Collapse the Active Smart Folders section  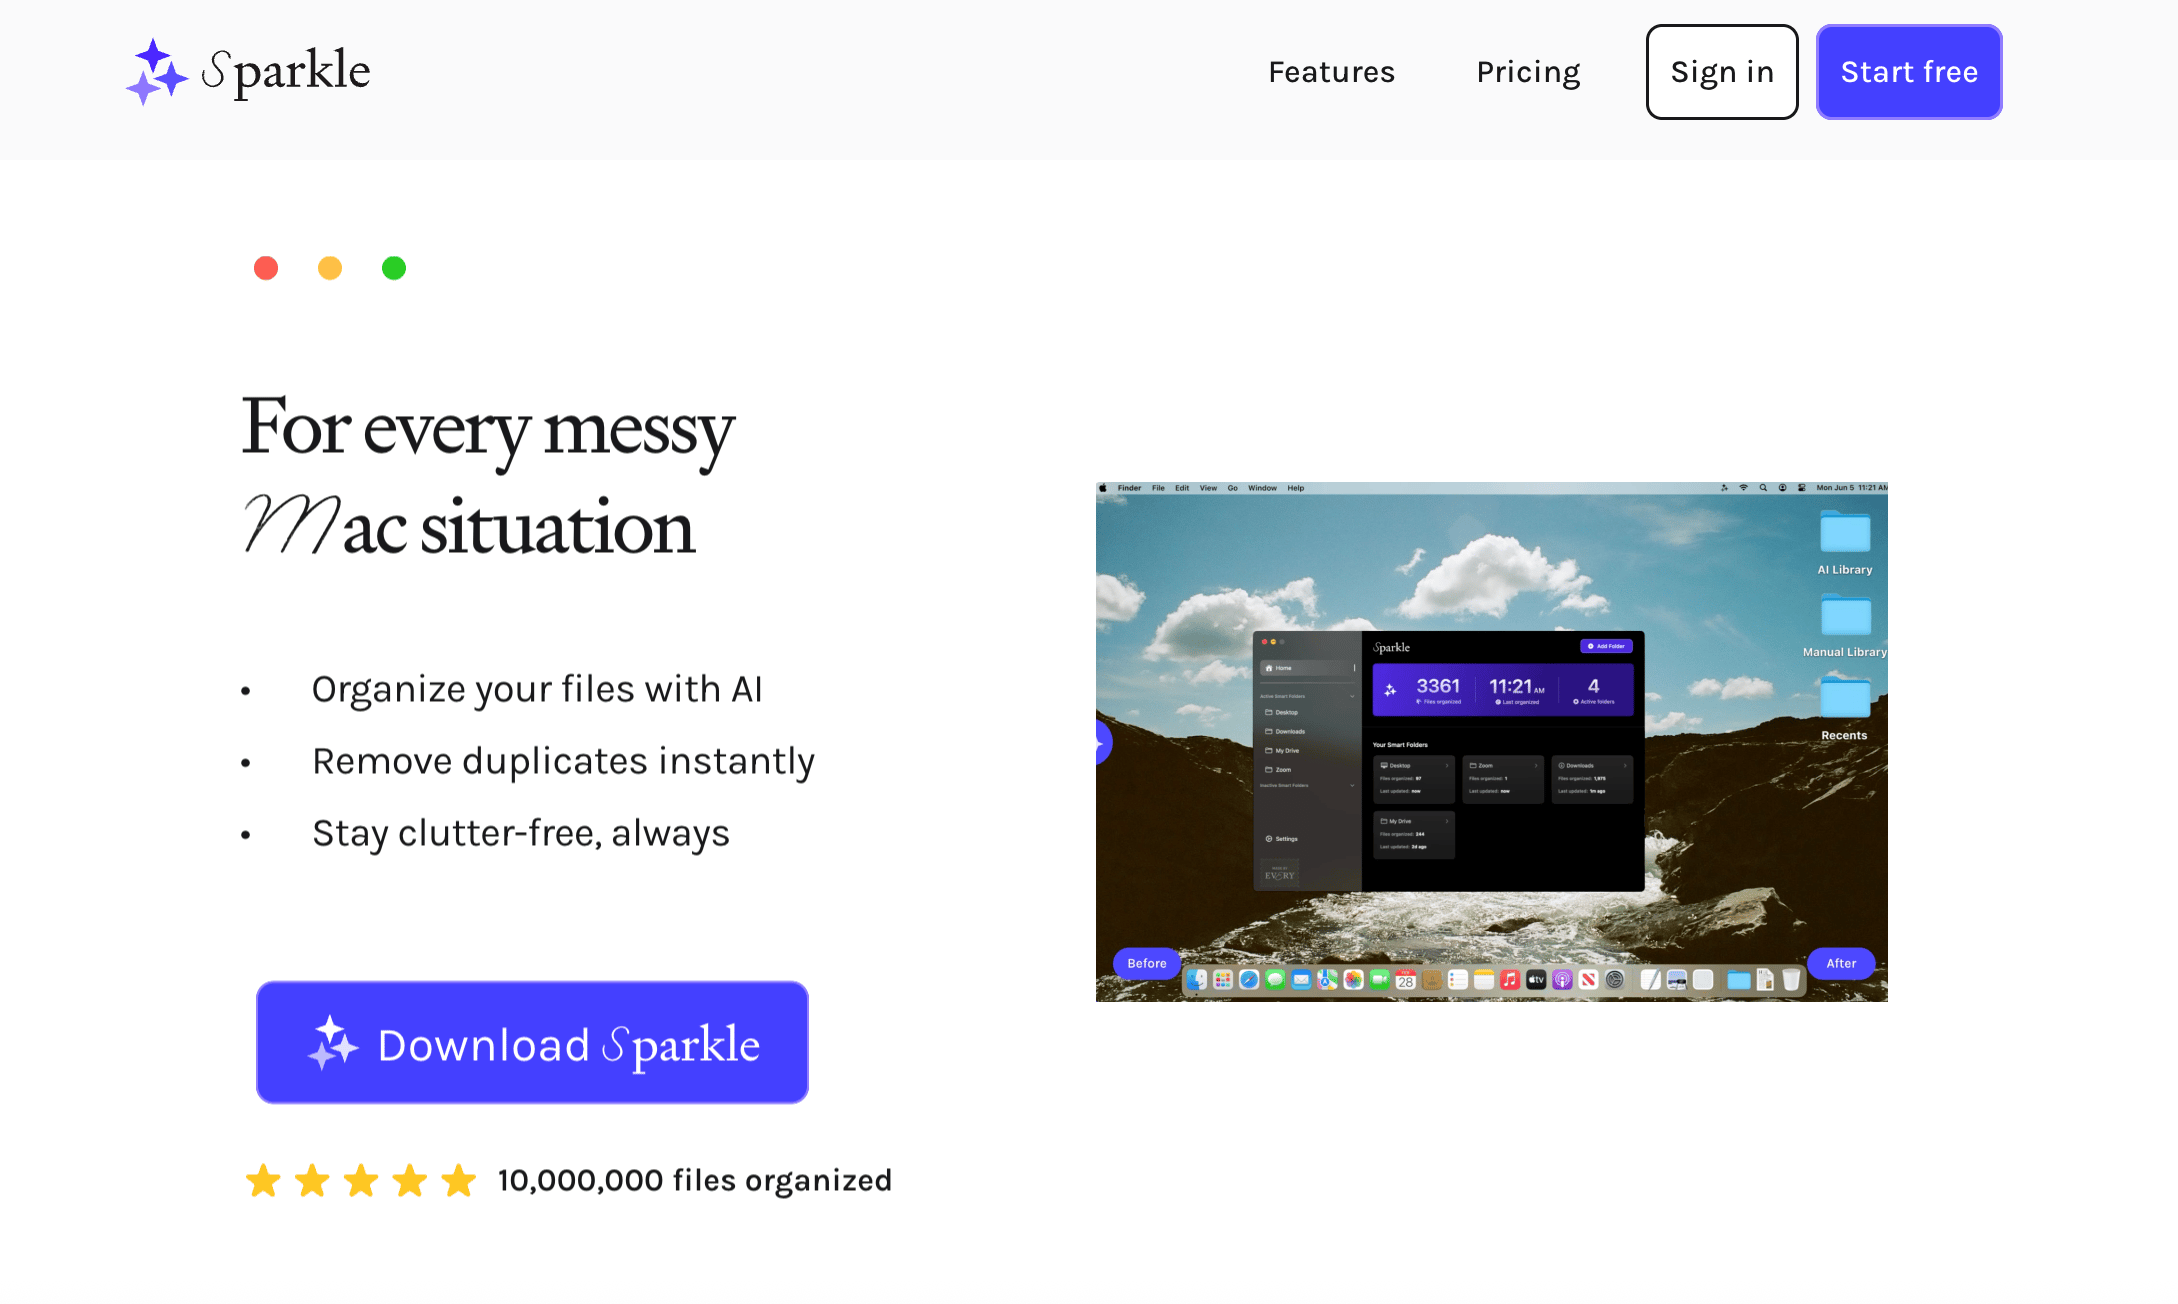point(1352,696)
